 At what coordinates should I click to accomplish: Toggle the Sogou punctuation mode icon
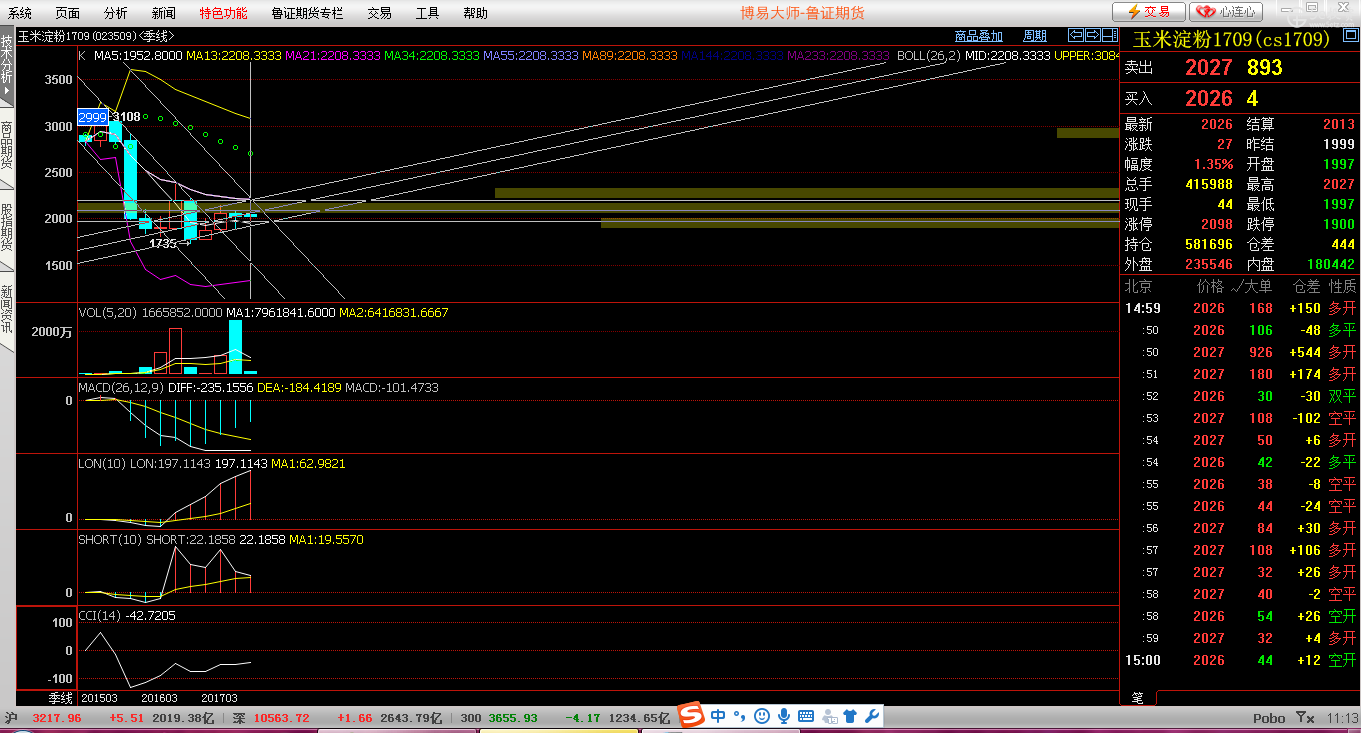[x=740, y=716]
